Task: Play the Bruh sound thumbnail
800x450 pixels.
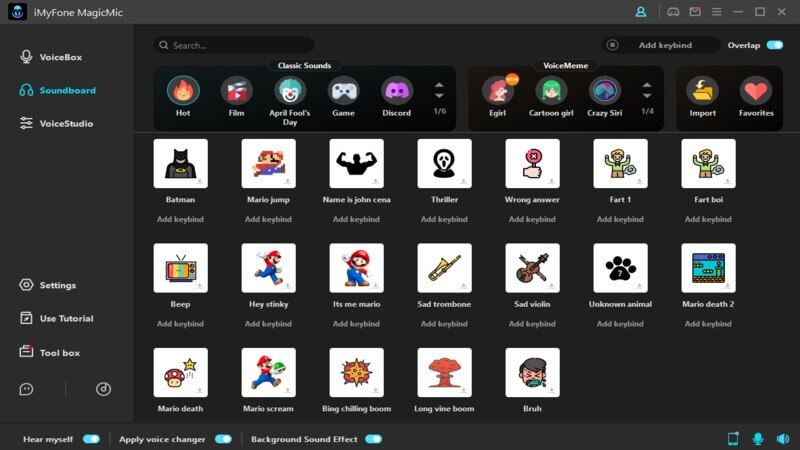Action: pyautogui.click(x=533, y=372)
